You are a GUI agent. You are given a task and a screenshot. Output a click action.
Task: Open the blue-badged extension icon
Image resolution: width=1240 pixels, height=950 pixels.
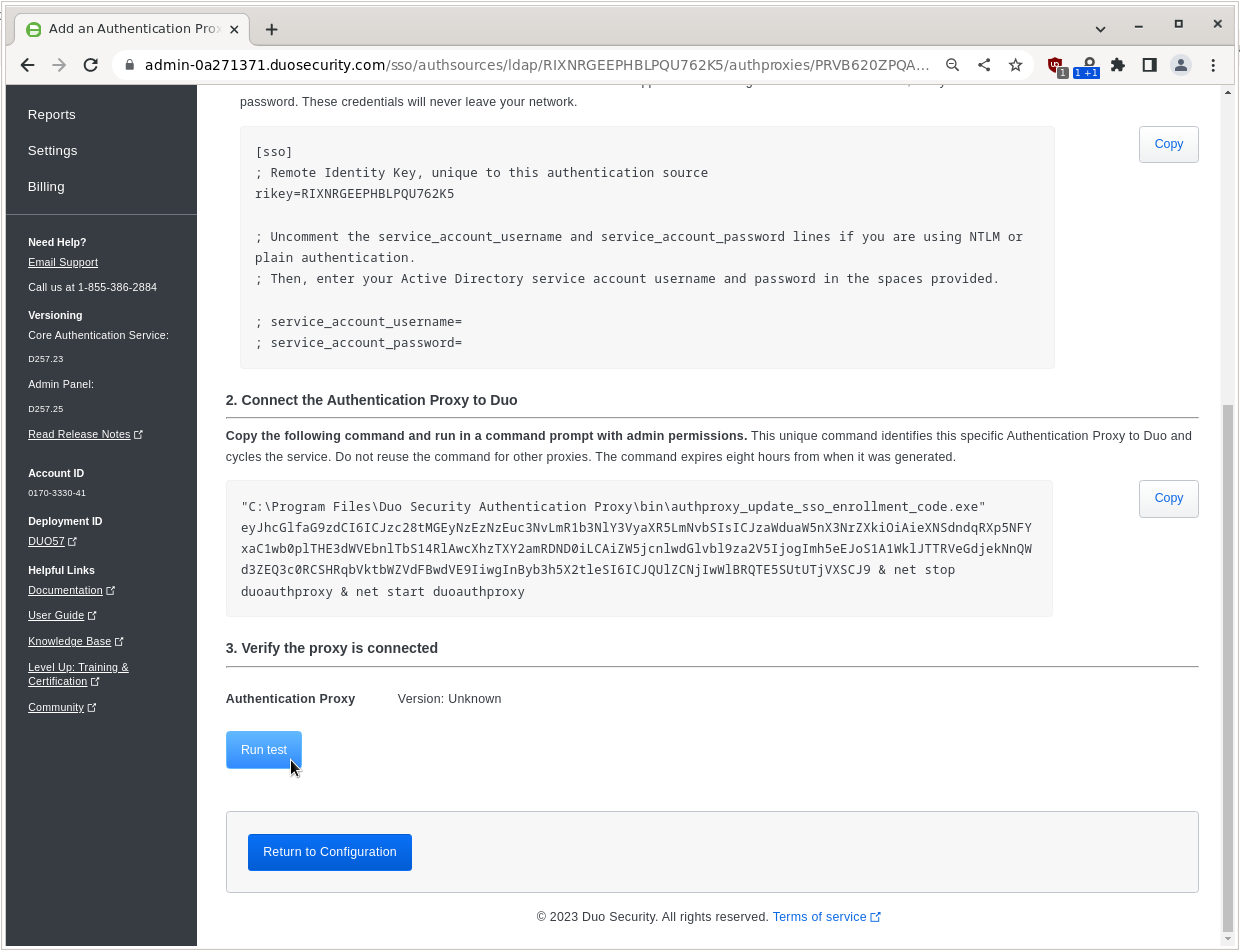click(x=1087, y=66)
